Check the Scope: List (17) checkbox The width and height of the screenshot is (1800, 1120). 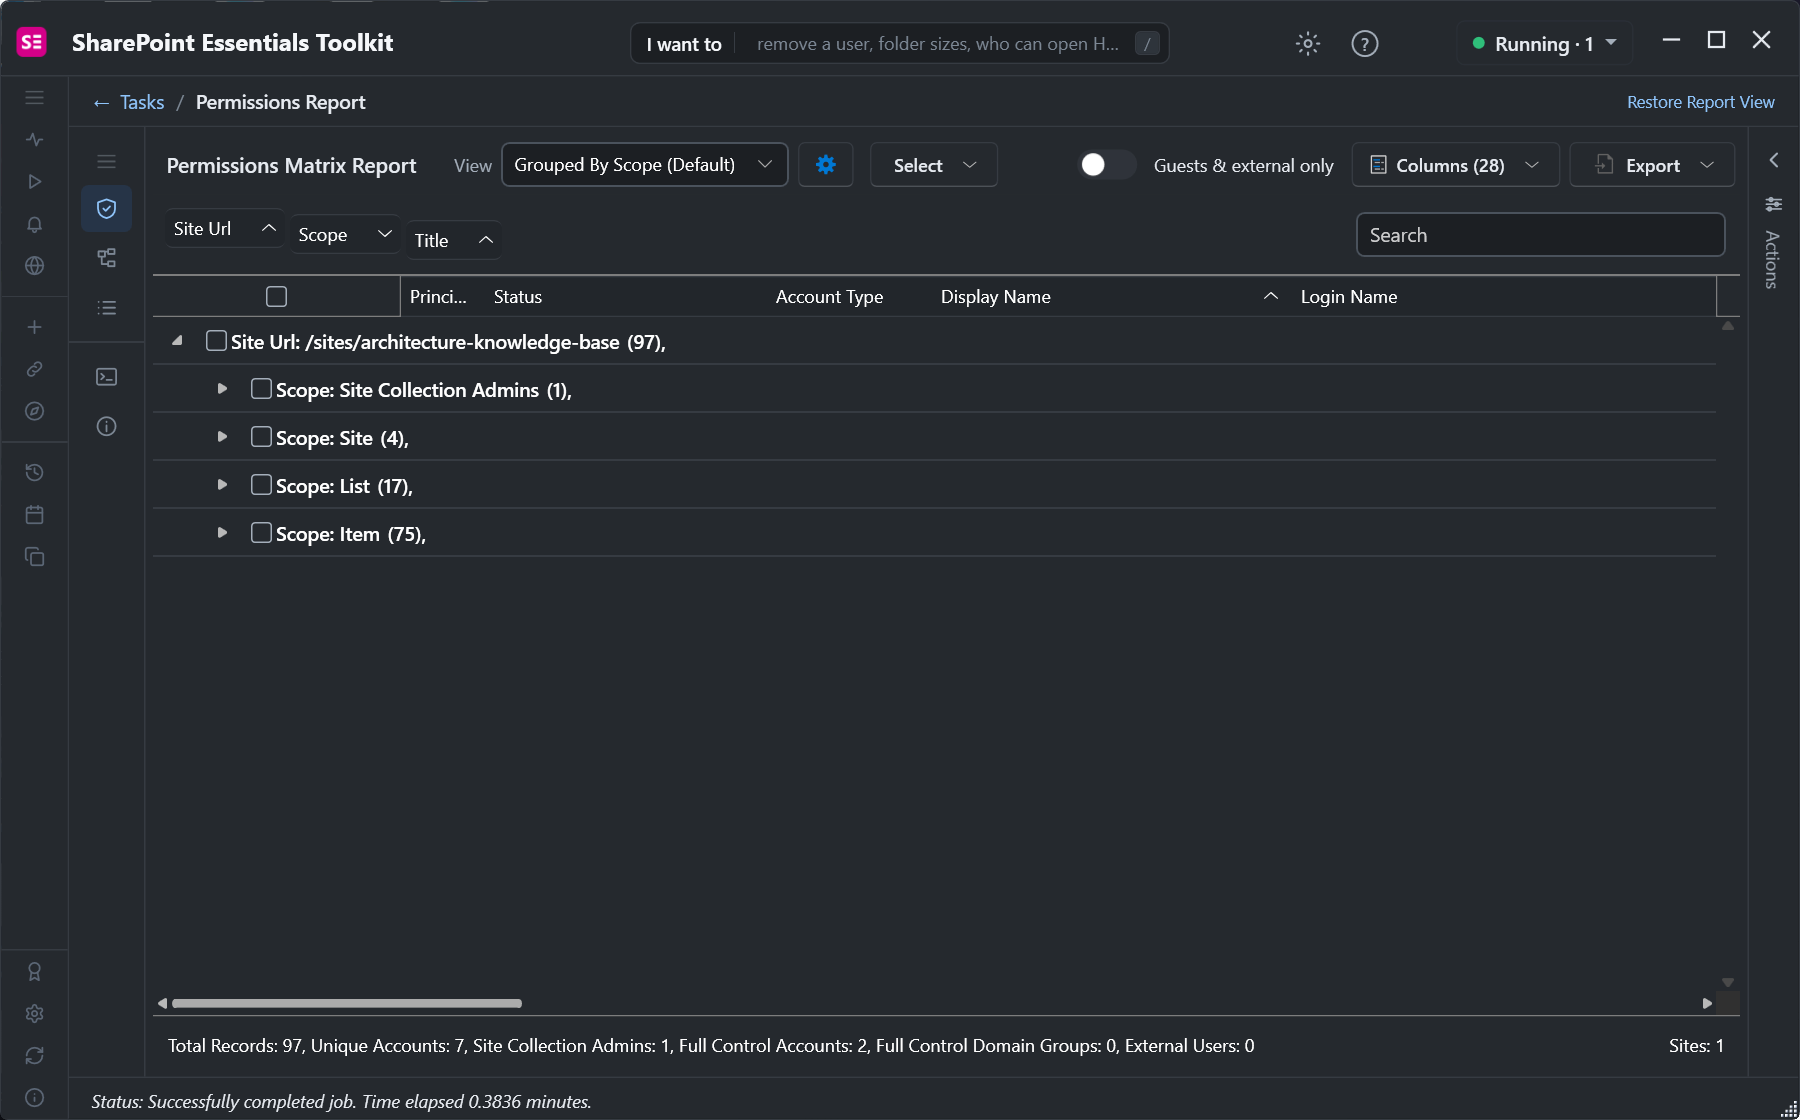point(261,485)
